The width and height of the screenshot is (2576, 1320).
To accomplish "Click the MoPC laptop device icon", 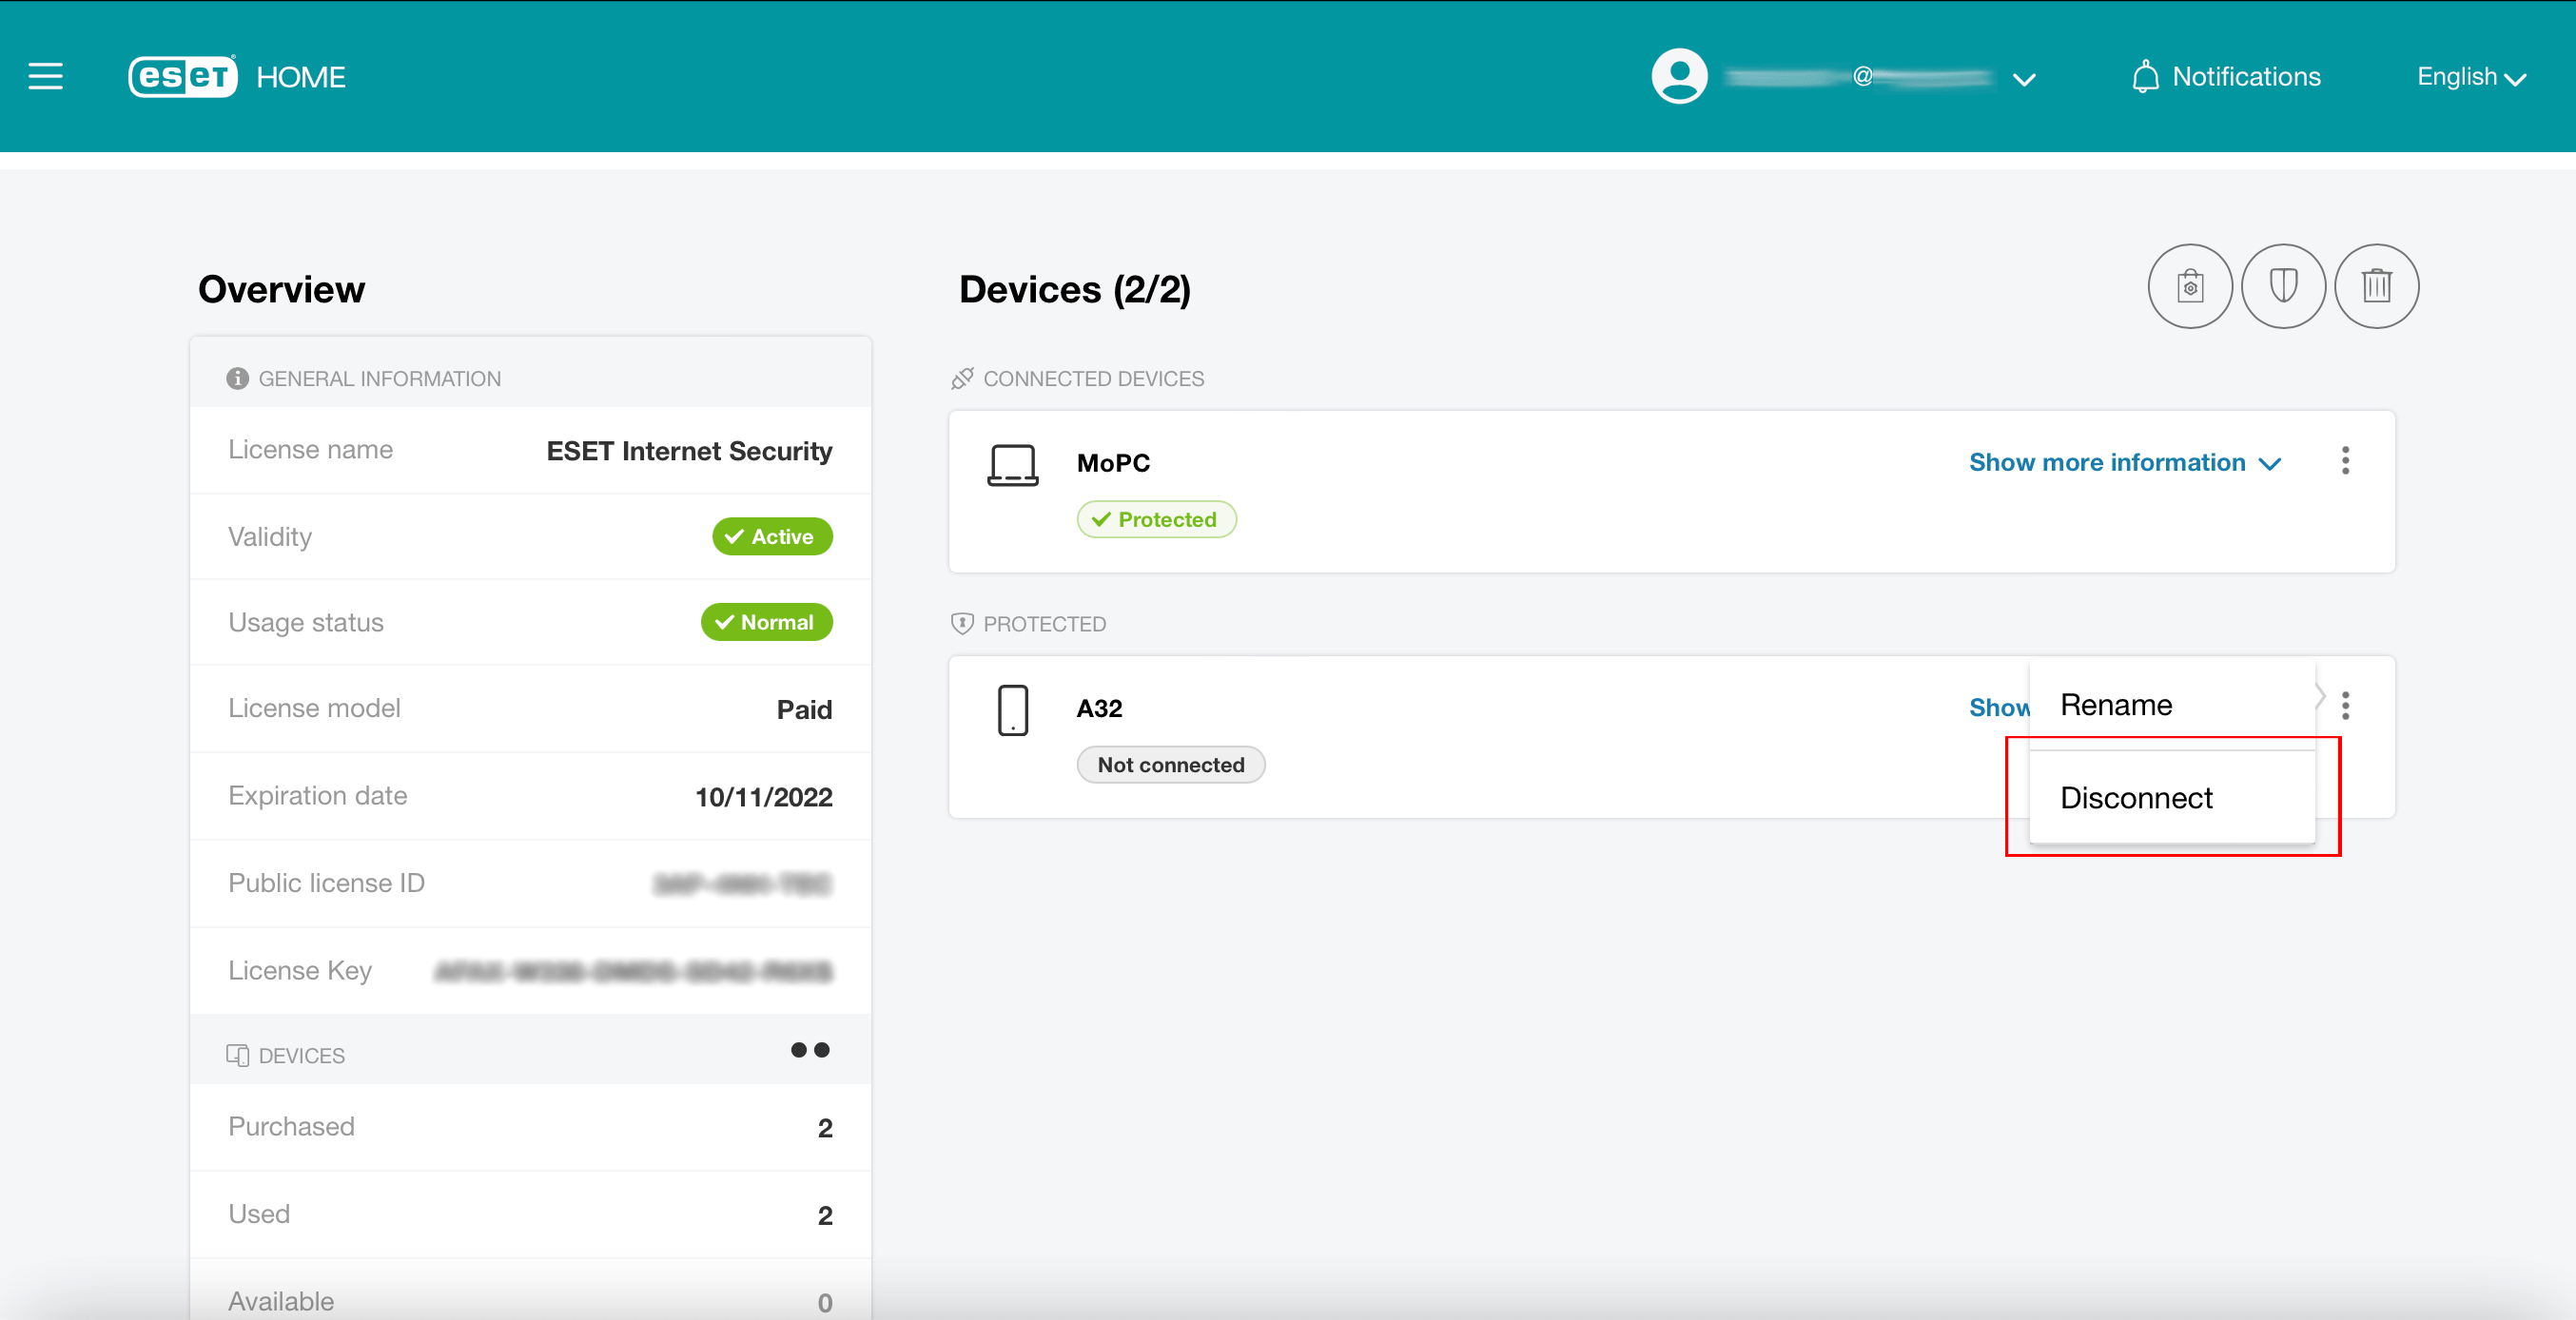I will (x=1012, y=465).
